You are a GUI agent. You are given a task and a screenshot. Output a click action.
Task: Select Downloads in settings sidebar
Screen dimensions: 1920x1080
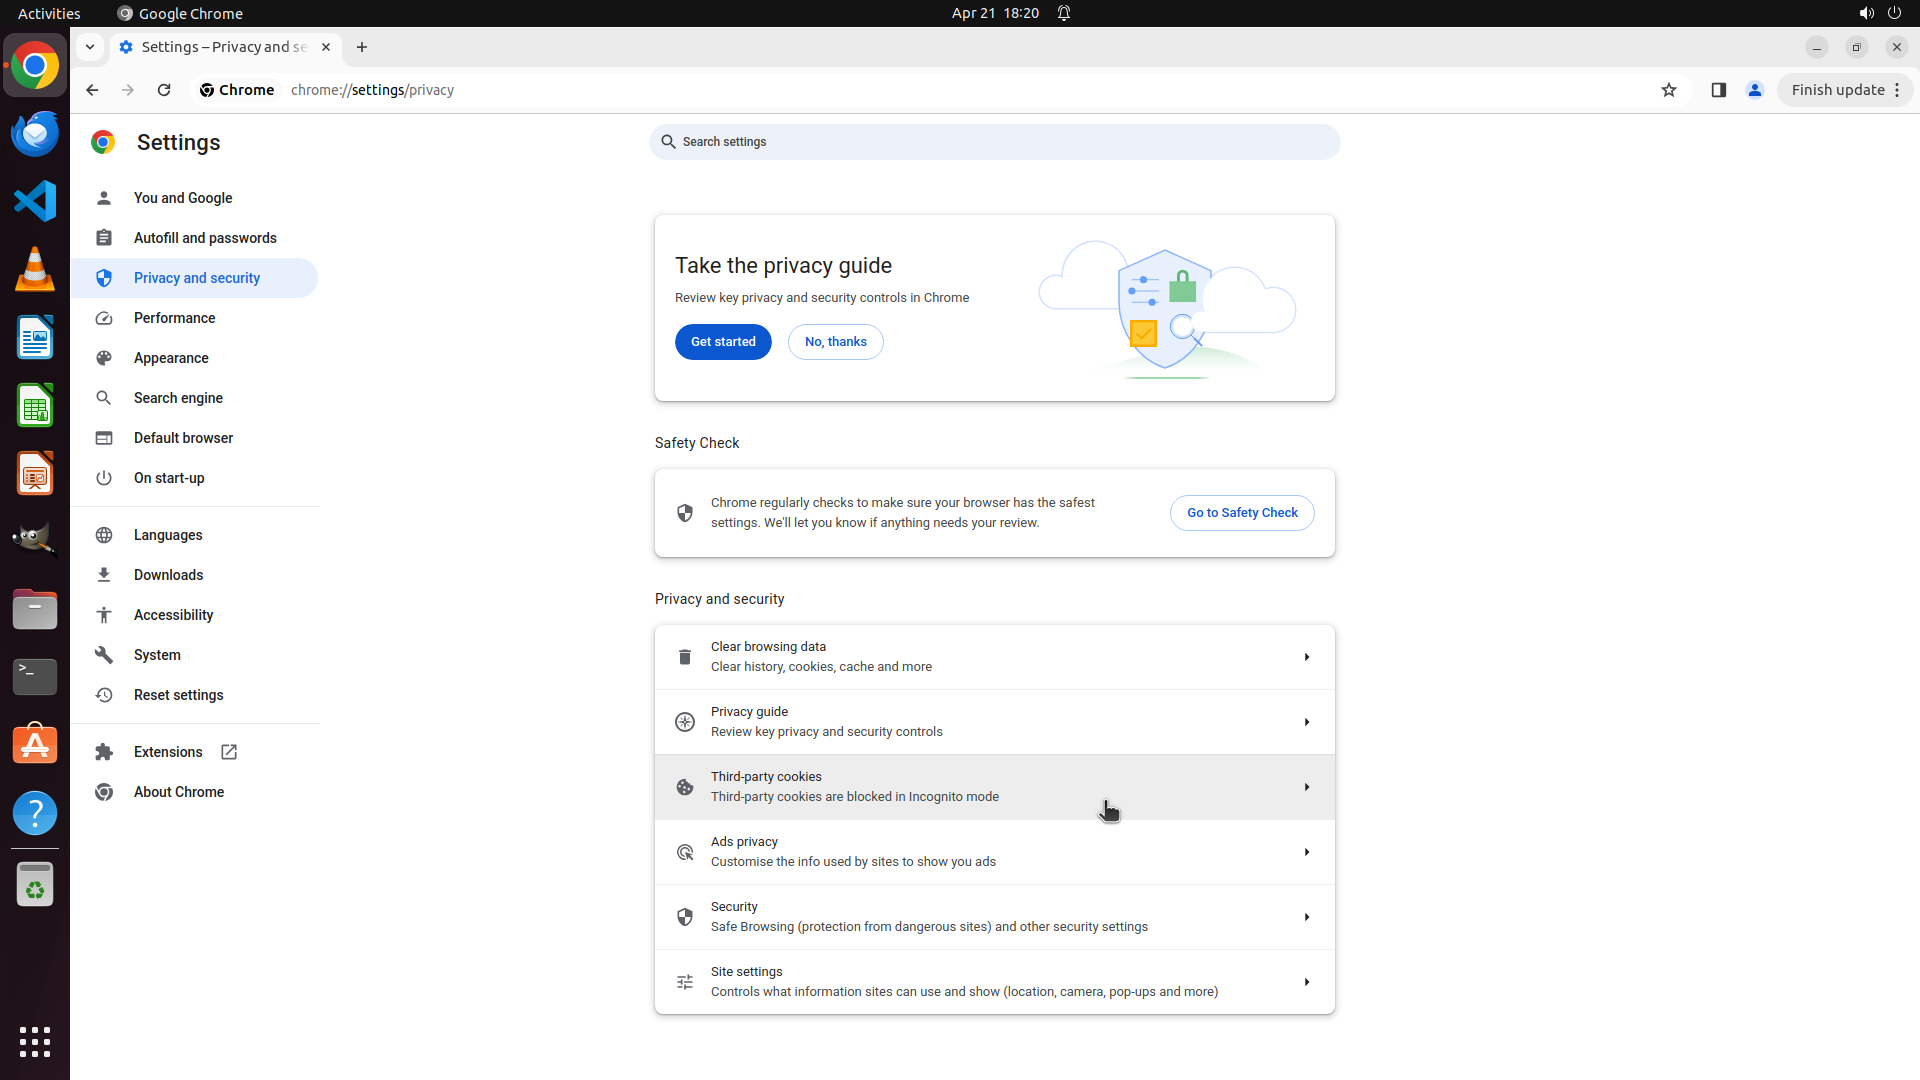[x=168, y=575]
